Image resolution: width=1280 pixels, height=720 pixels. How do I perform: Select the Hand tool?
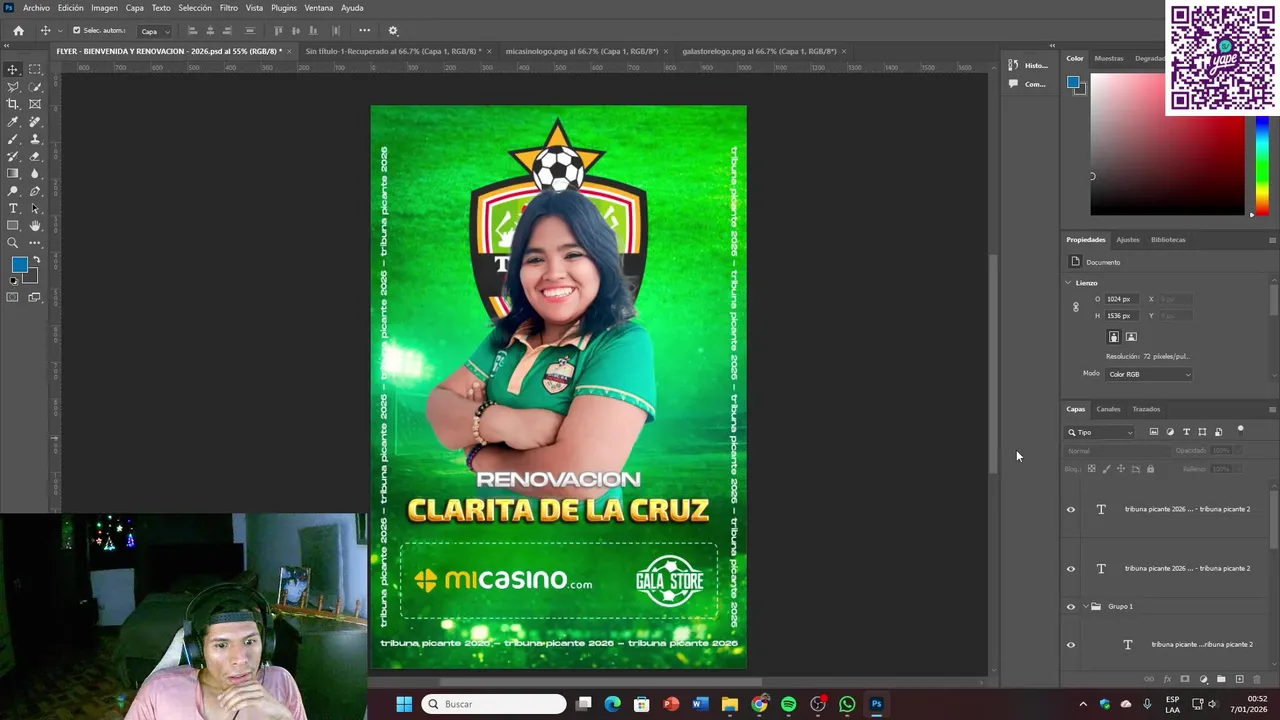[35, 226]
